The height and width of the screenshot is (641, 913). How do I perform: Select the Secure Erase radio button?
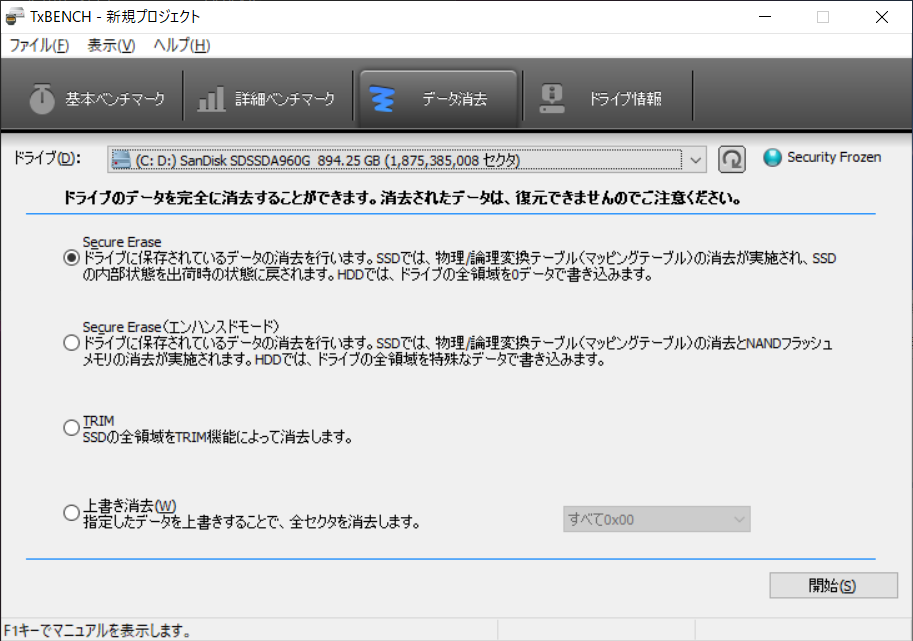point(71,257)
